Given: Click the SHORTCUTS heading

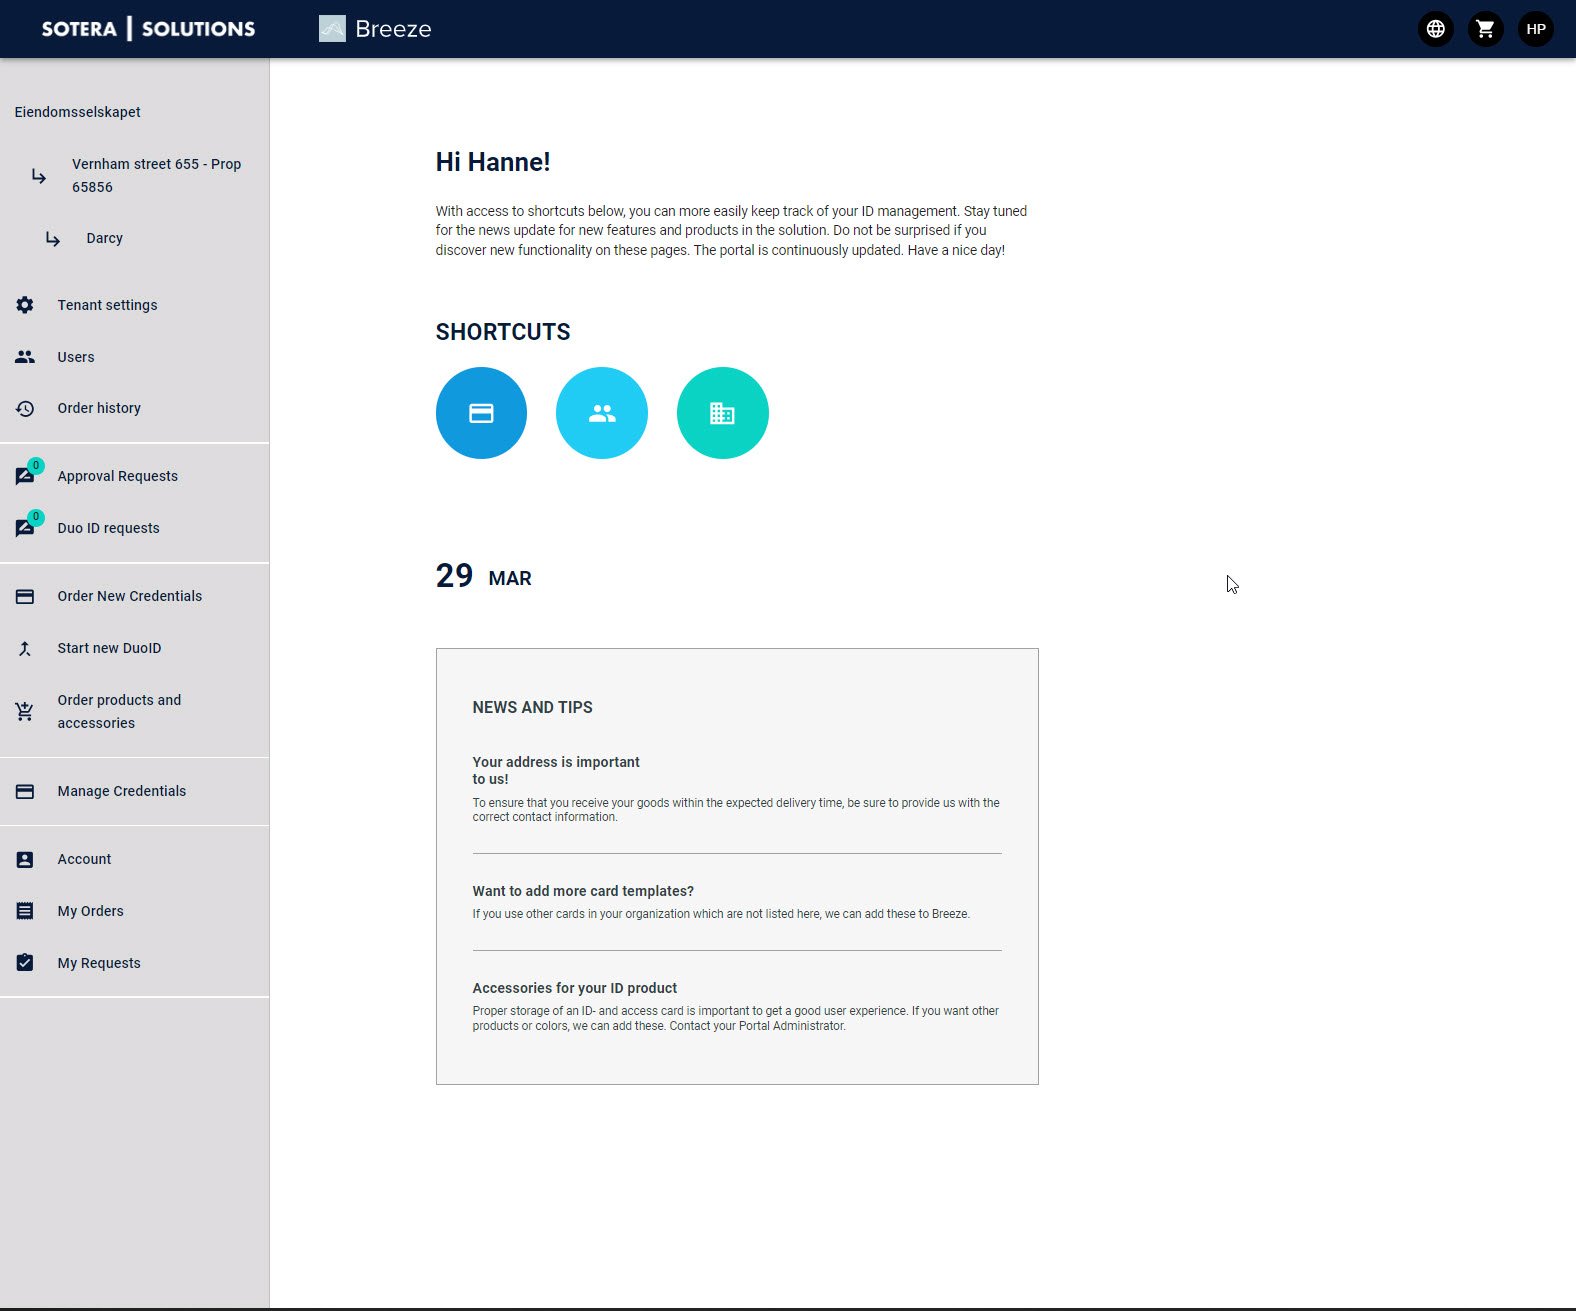Looking at the screenshot, I should point(503,332).
